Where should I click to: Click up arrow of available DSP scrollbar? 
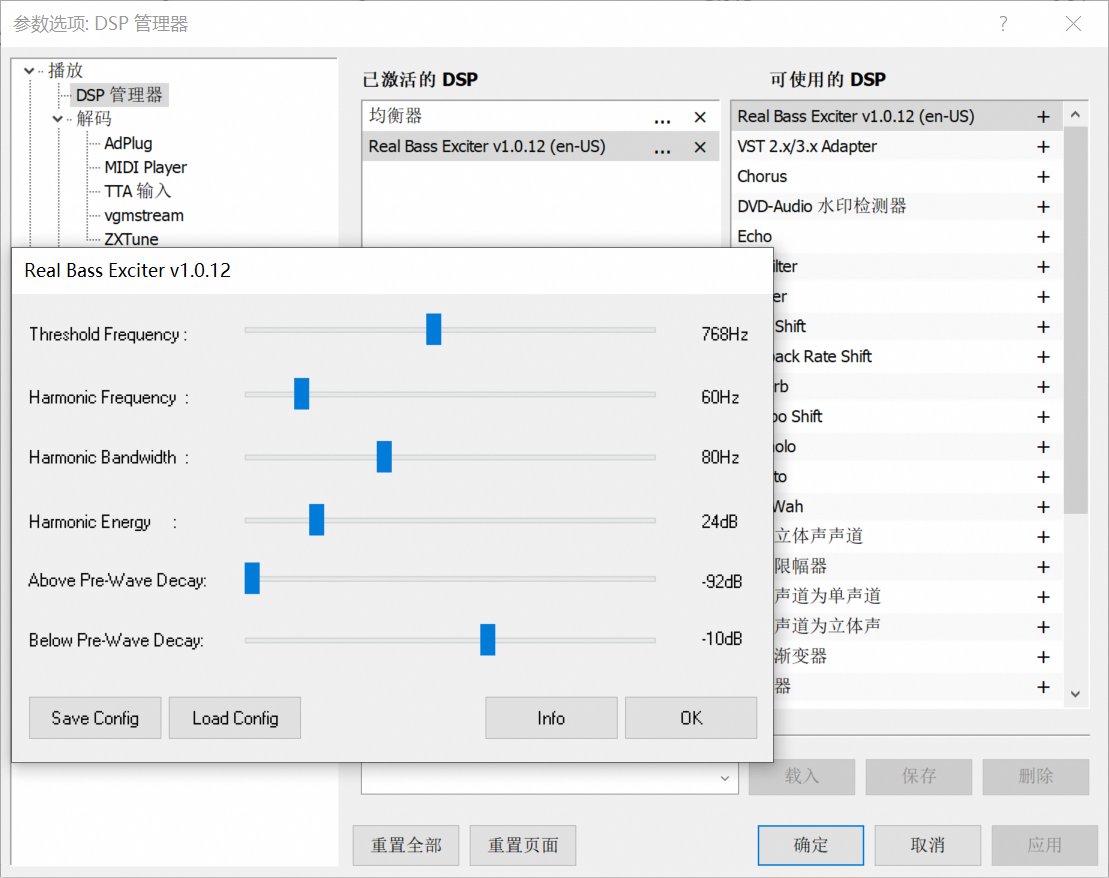click(1076, 115)
